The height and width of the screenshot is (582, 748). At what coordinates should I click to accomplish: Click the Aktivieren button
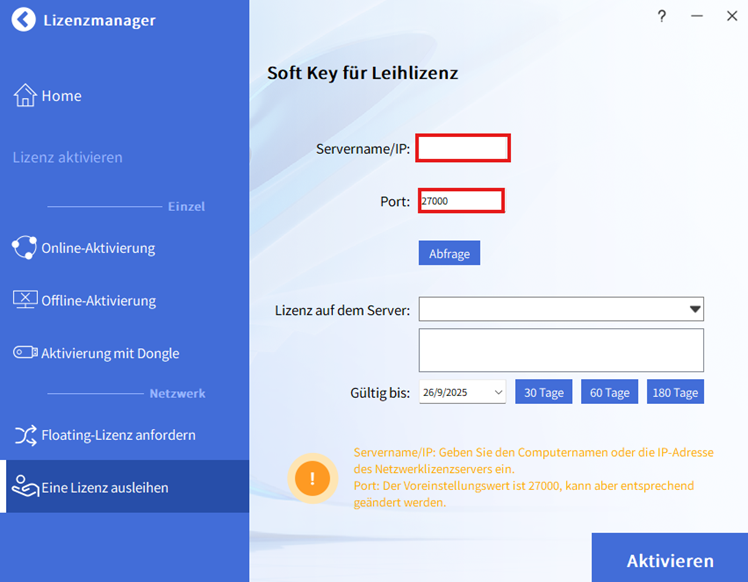point(669,560)
